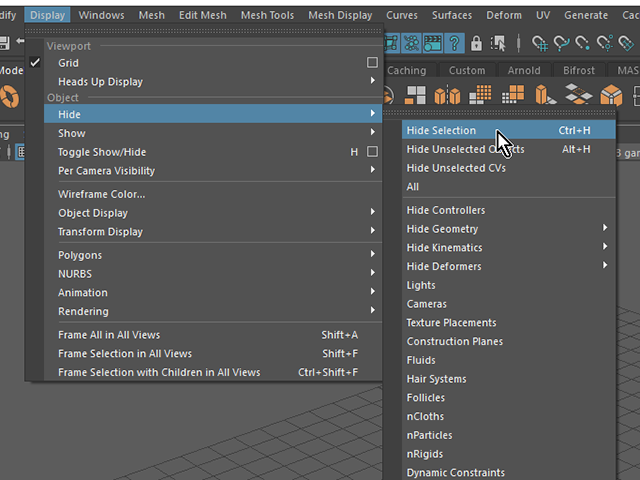Toggle the surfaces selection mask icon
Screen dimensions: 640x480
tap(391, 43)
